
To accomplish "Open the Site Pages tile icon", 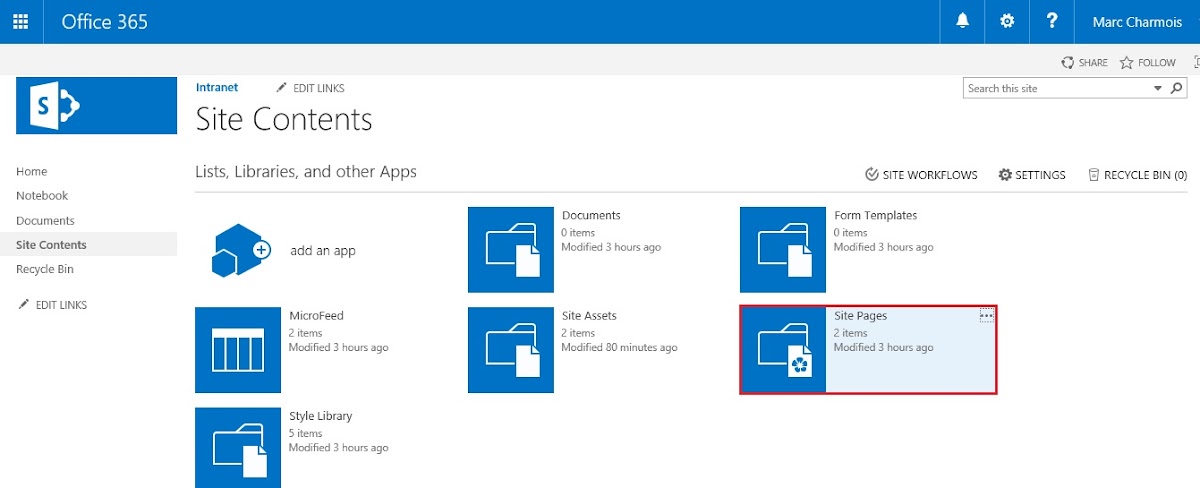I will pyautogui.click(x=783, y=350).
